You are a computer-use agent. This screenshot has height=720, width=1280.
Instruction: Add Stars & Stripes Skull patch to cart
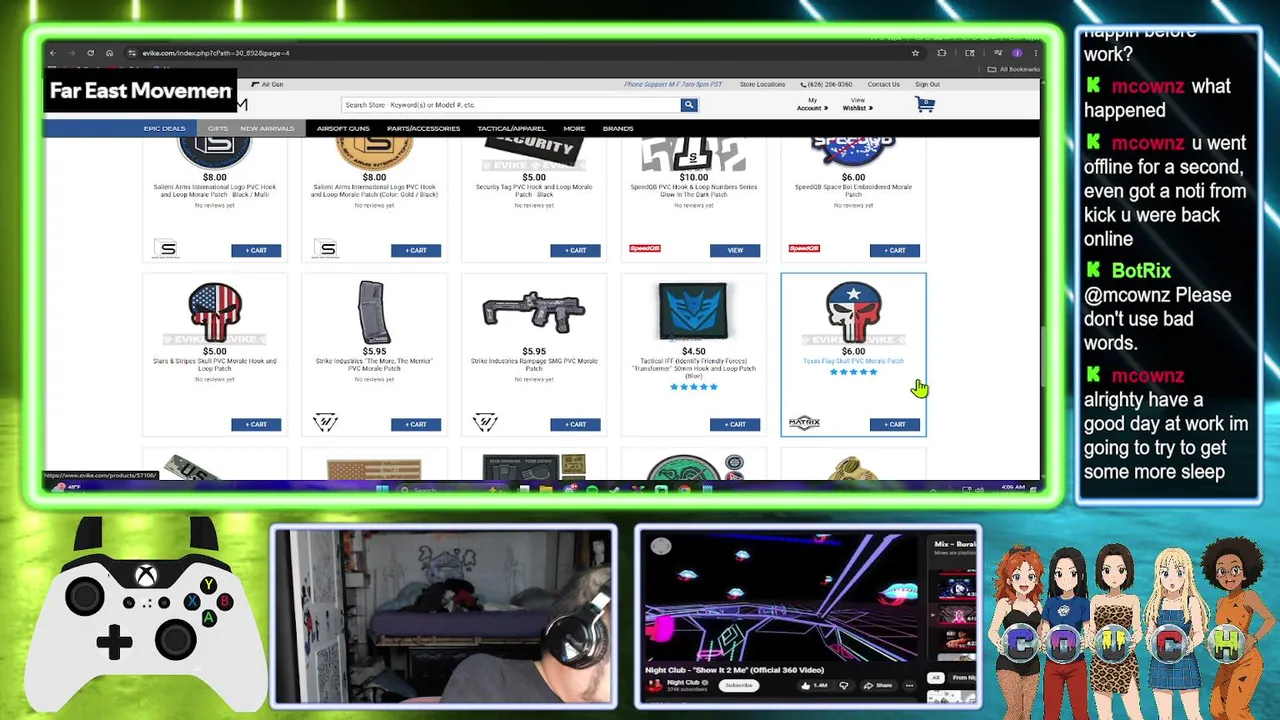(256, 424)
